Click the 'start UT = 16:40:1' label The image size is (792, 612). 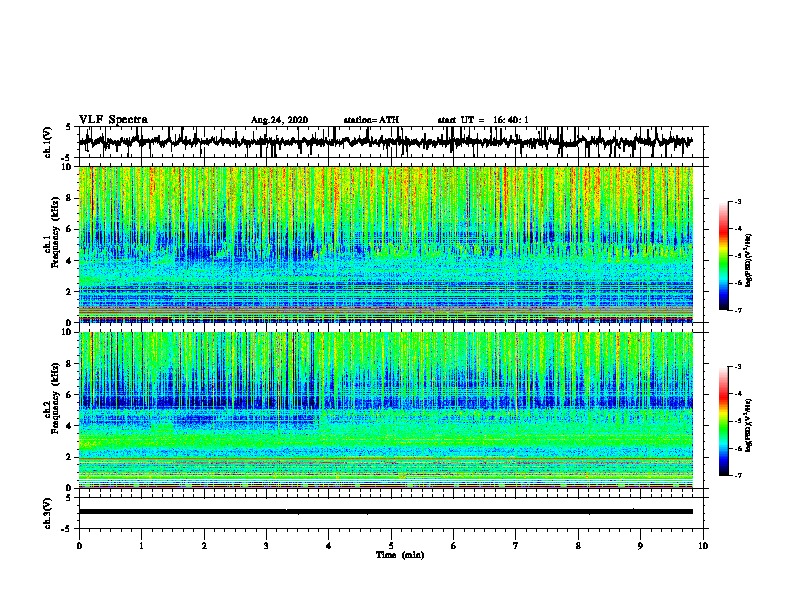(483, 120)
